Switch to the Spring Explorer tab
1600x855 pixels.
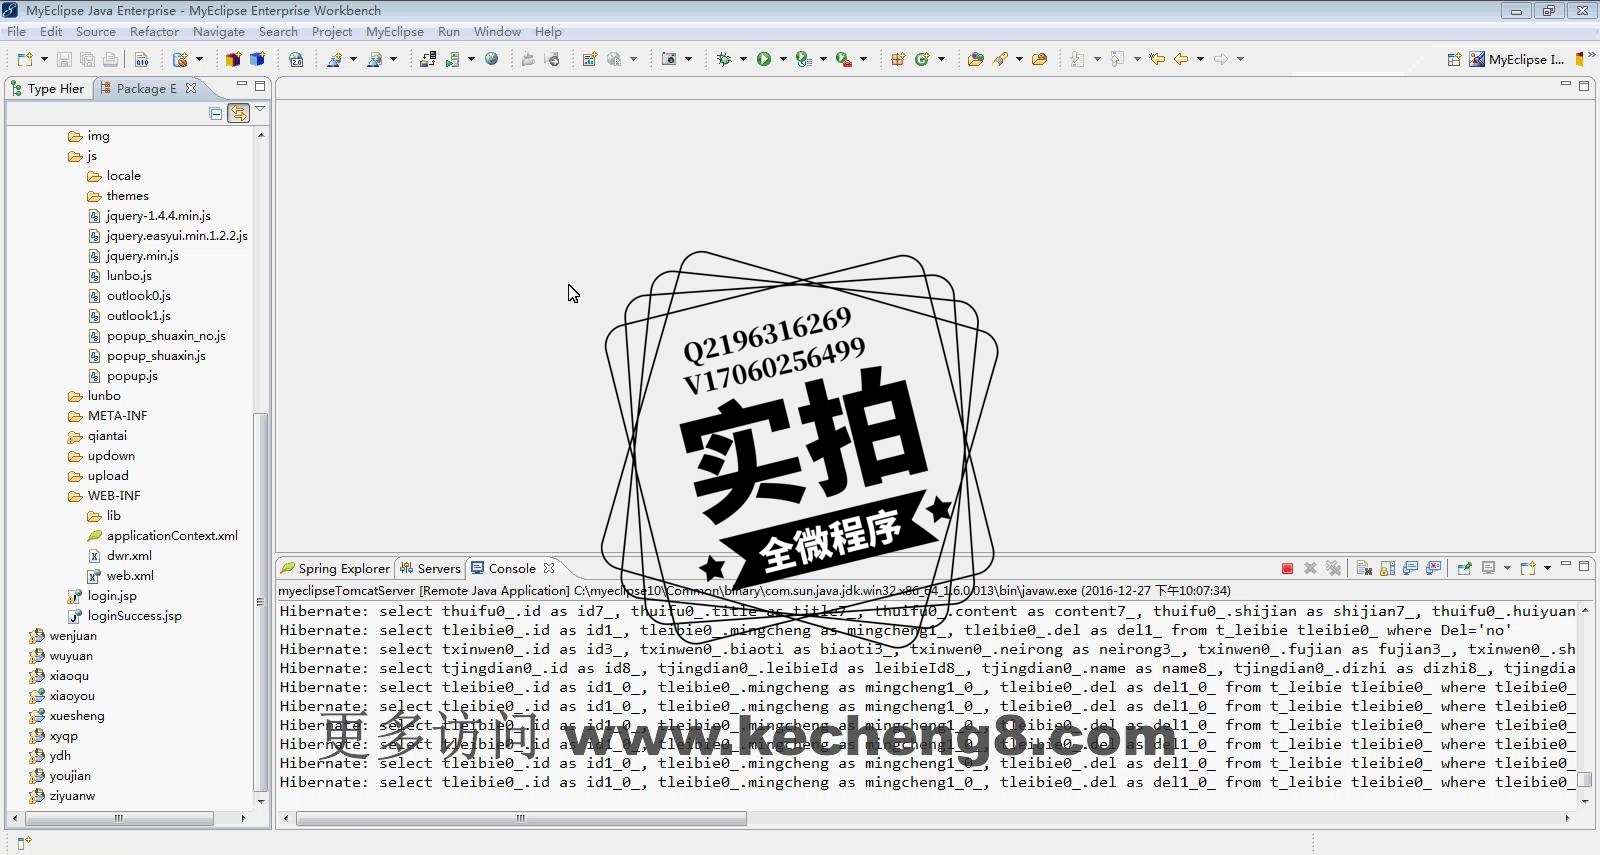(x=336, y=568)
